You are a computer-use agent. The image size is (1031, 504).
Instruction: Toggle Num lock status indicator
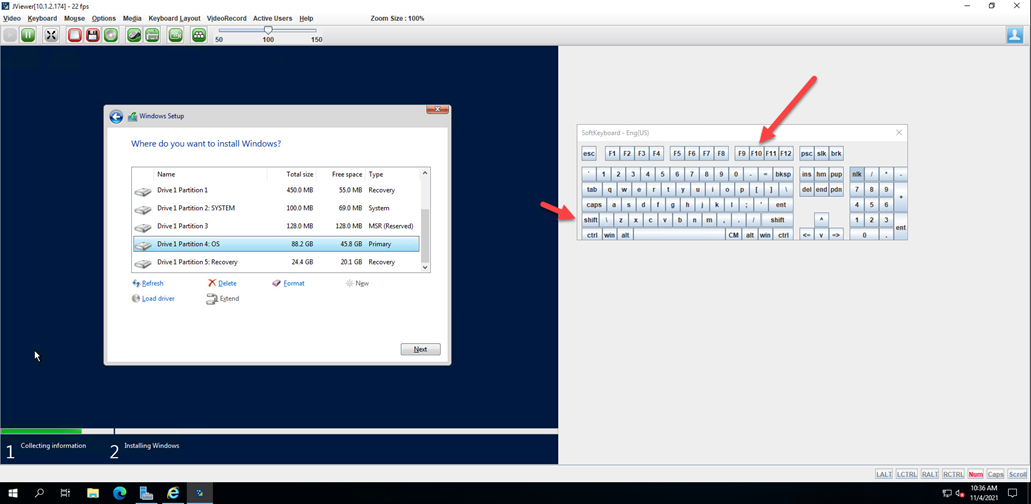tap(976, 474)
